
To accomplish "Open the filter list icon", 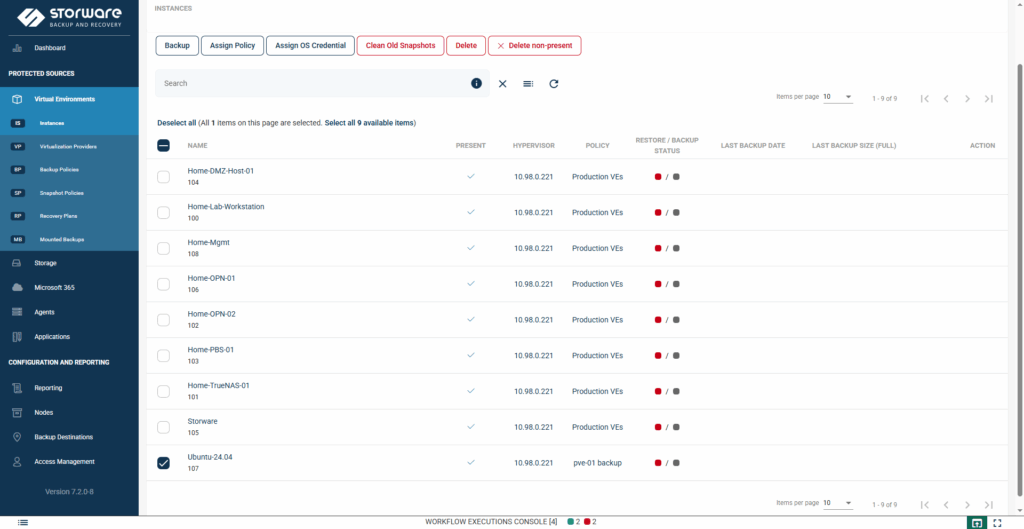I will click(x=528, y=84).
